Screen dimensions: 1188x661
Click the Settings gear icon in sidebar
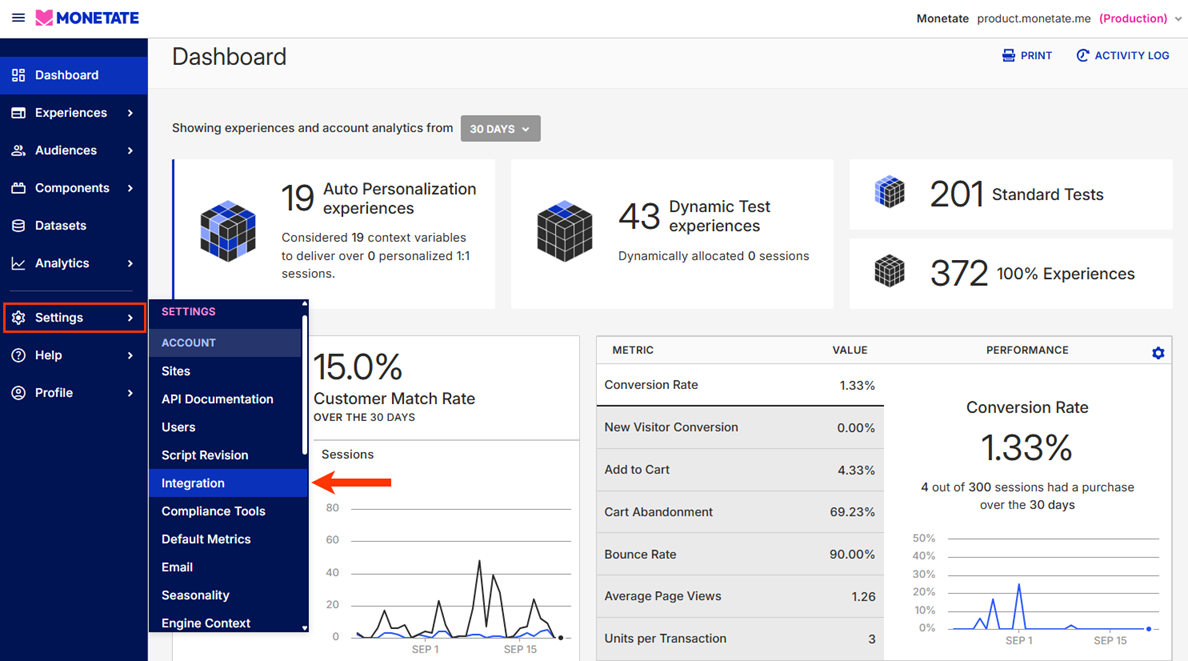coord(18,318)
